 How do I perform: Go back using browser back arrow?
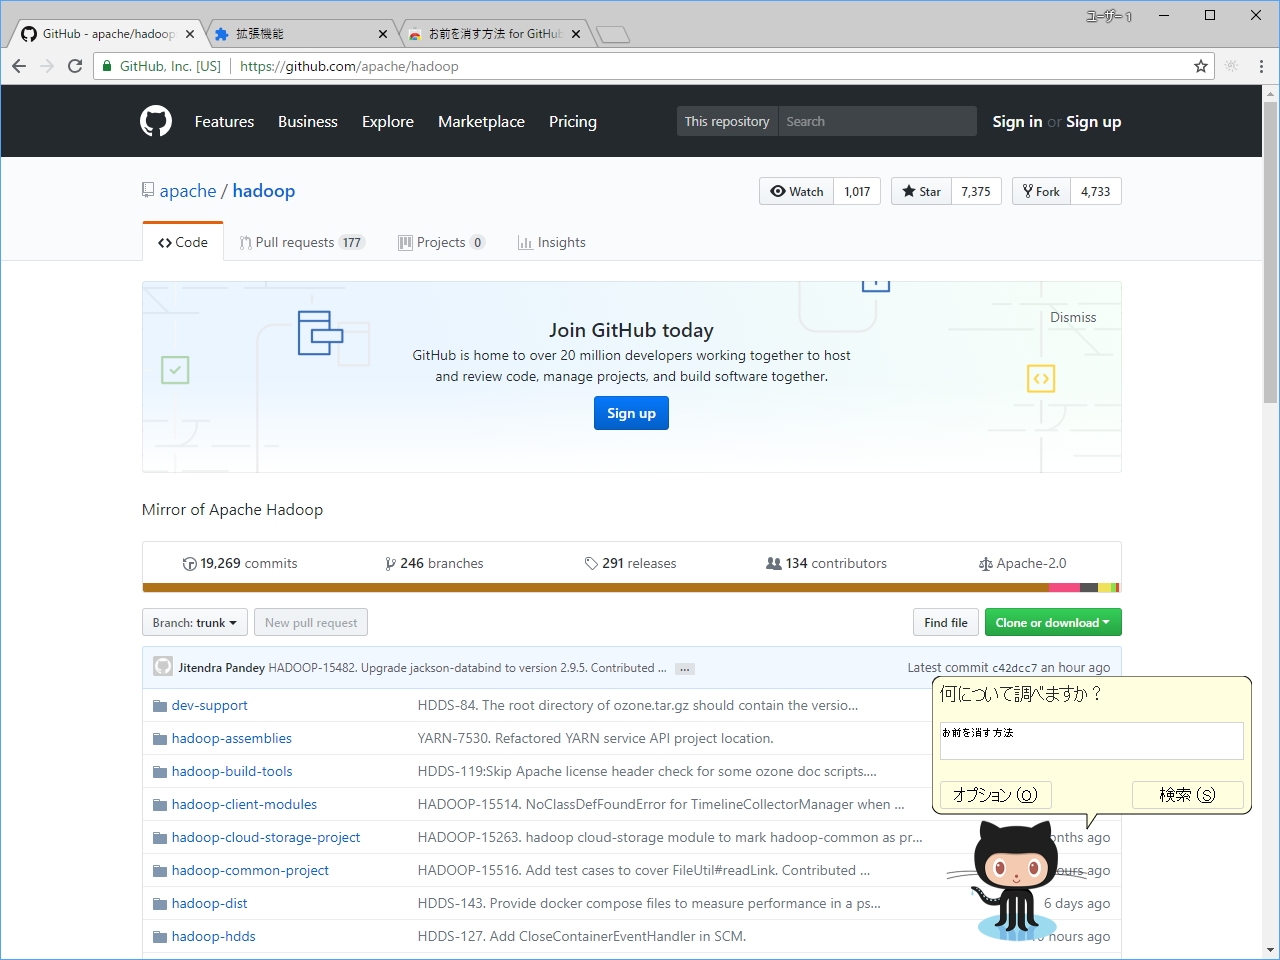[19, 66]
